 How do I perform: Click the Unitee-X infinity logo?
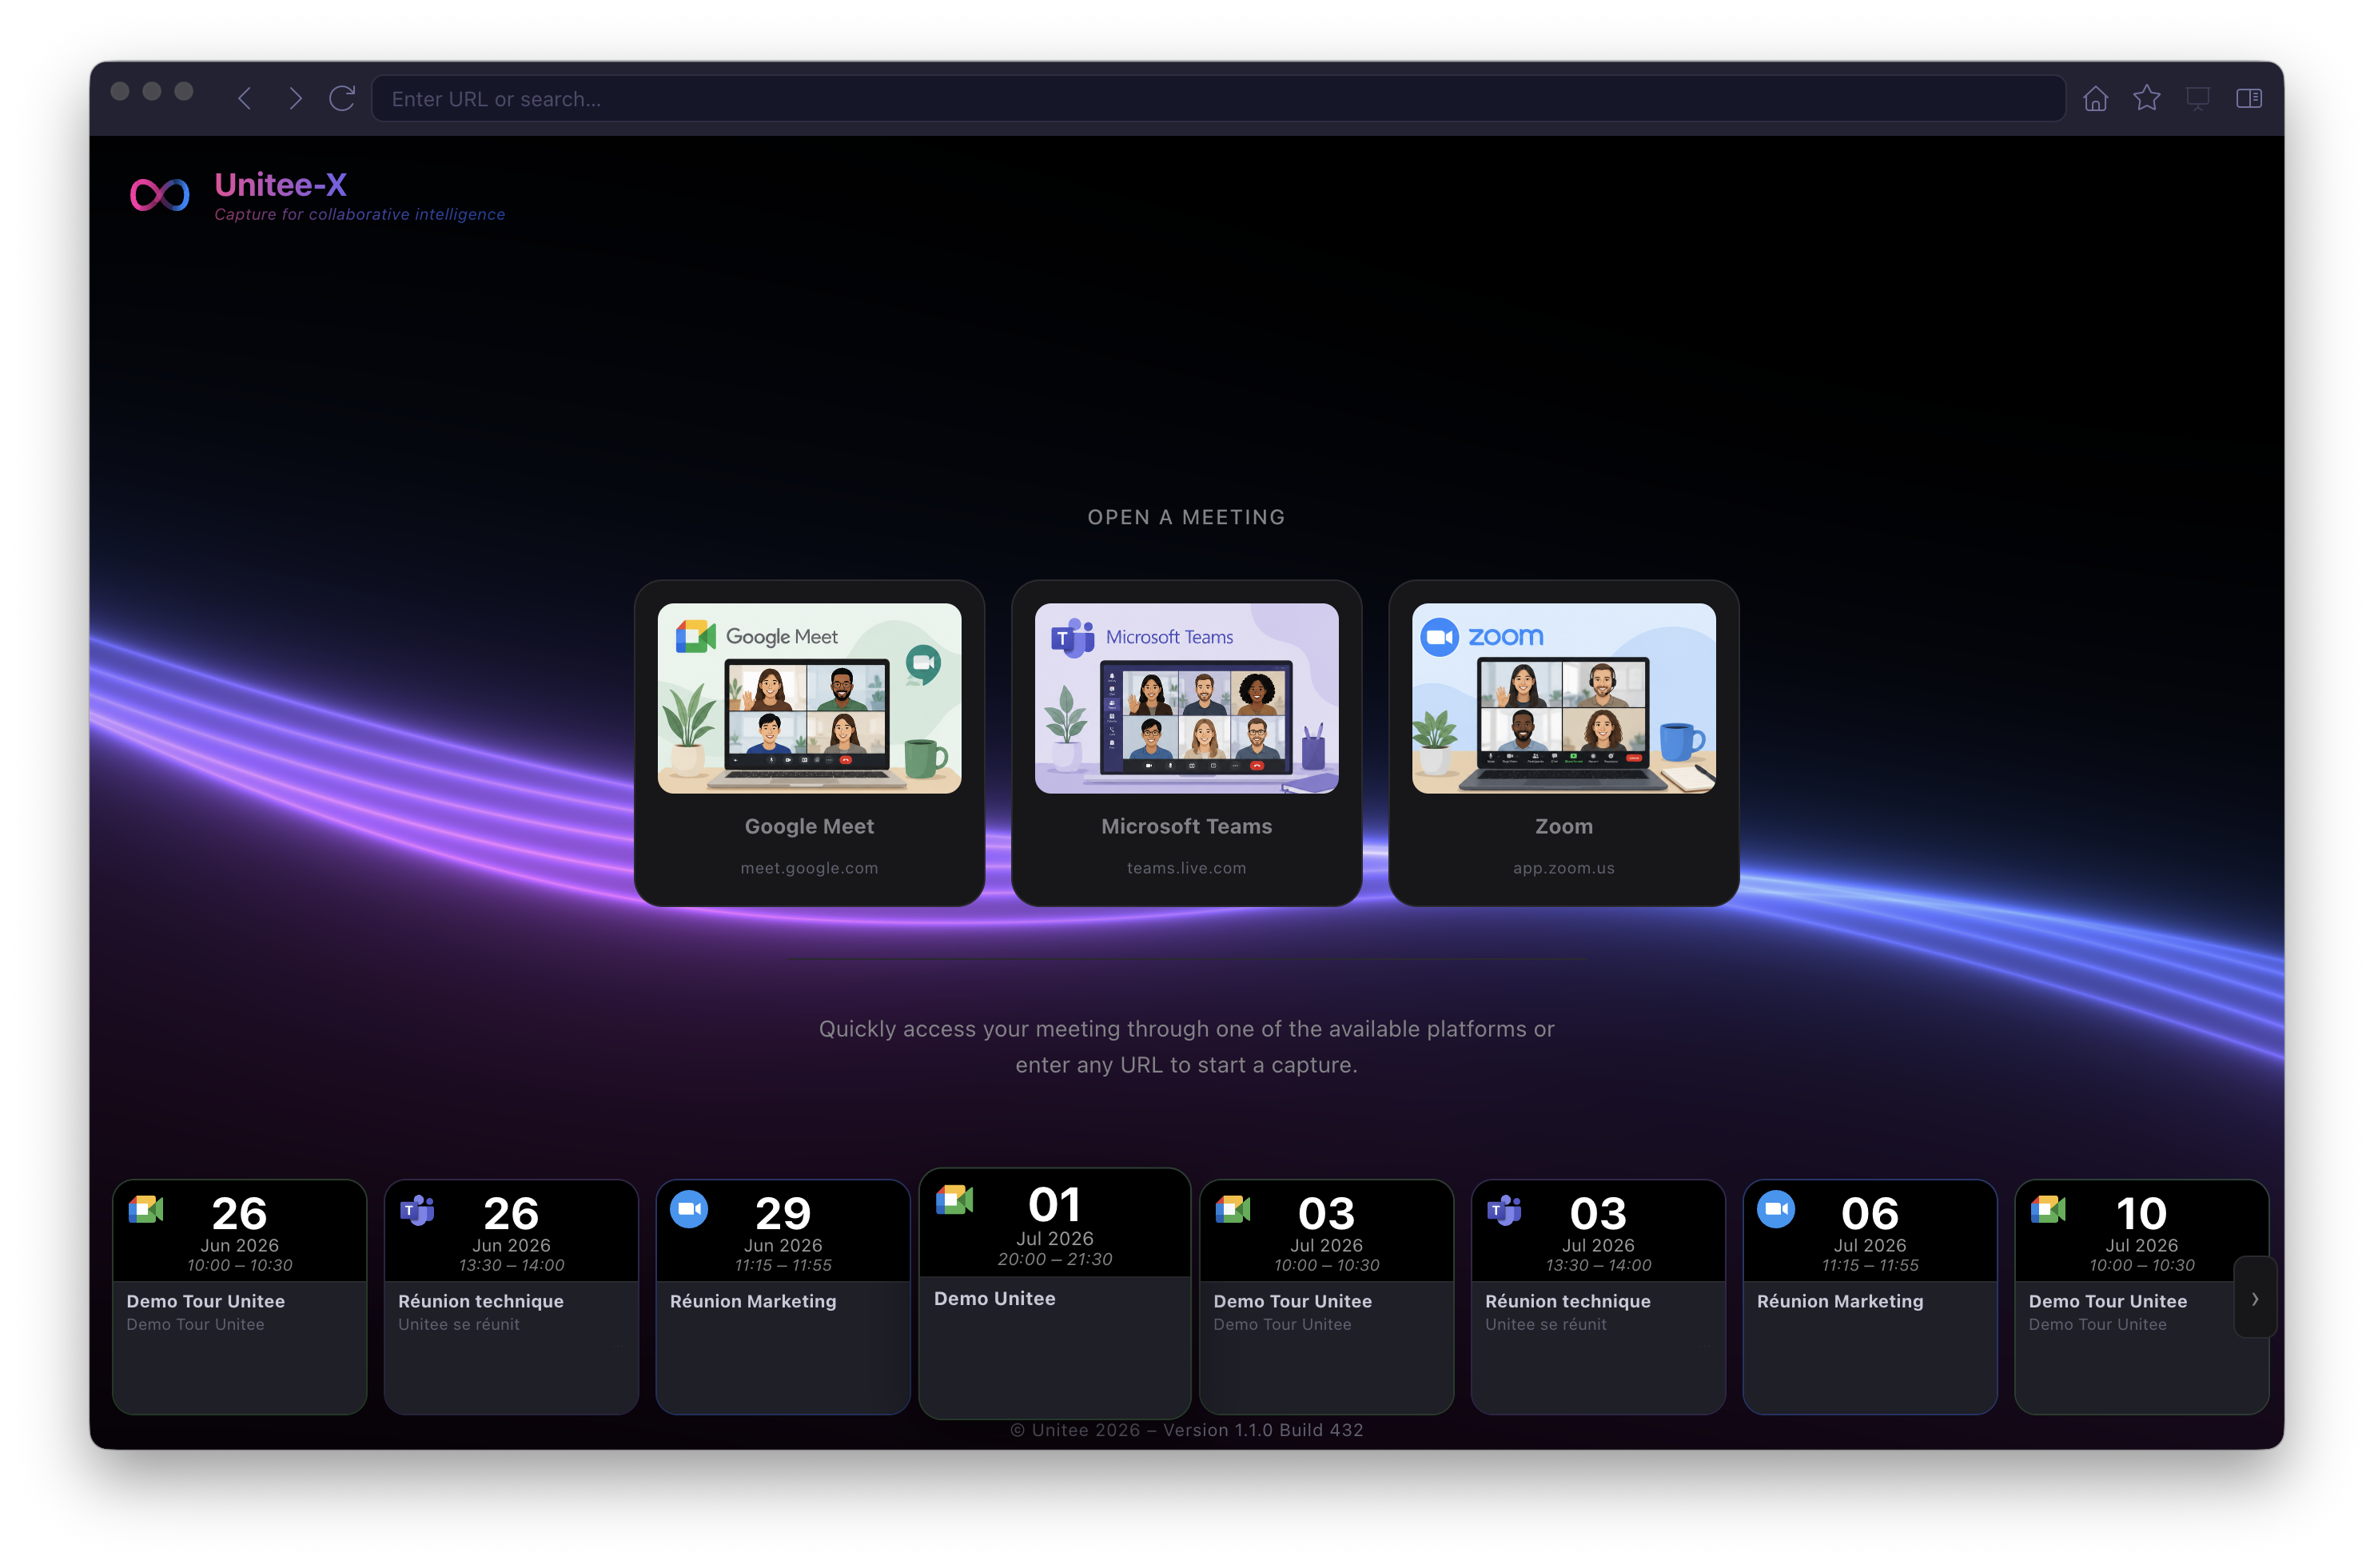point(160,194)
